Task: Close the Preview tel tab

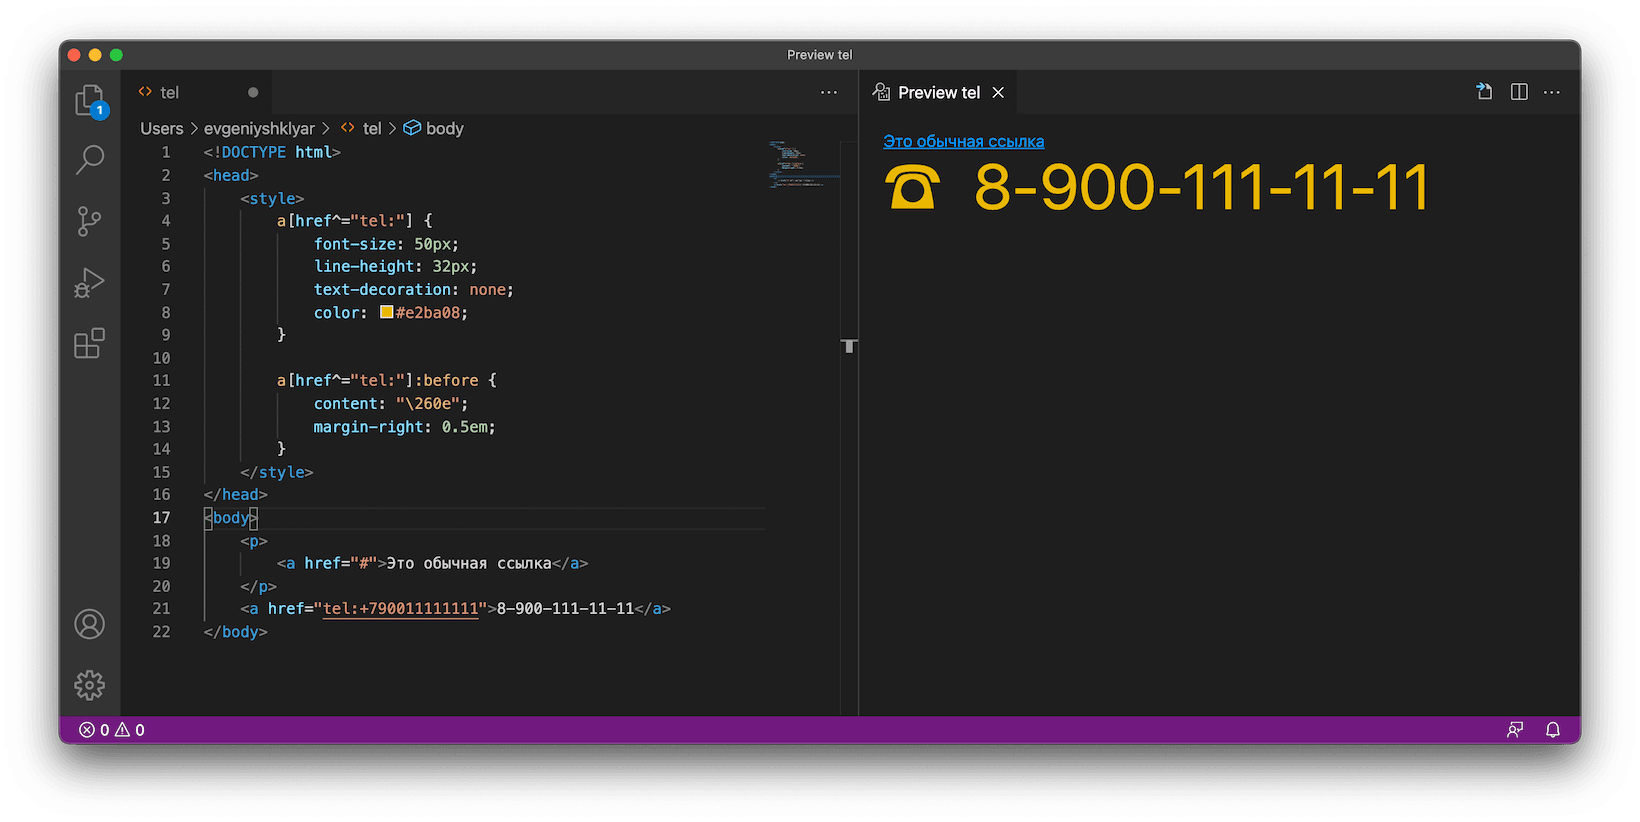Action: click(998, 92)
